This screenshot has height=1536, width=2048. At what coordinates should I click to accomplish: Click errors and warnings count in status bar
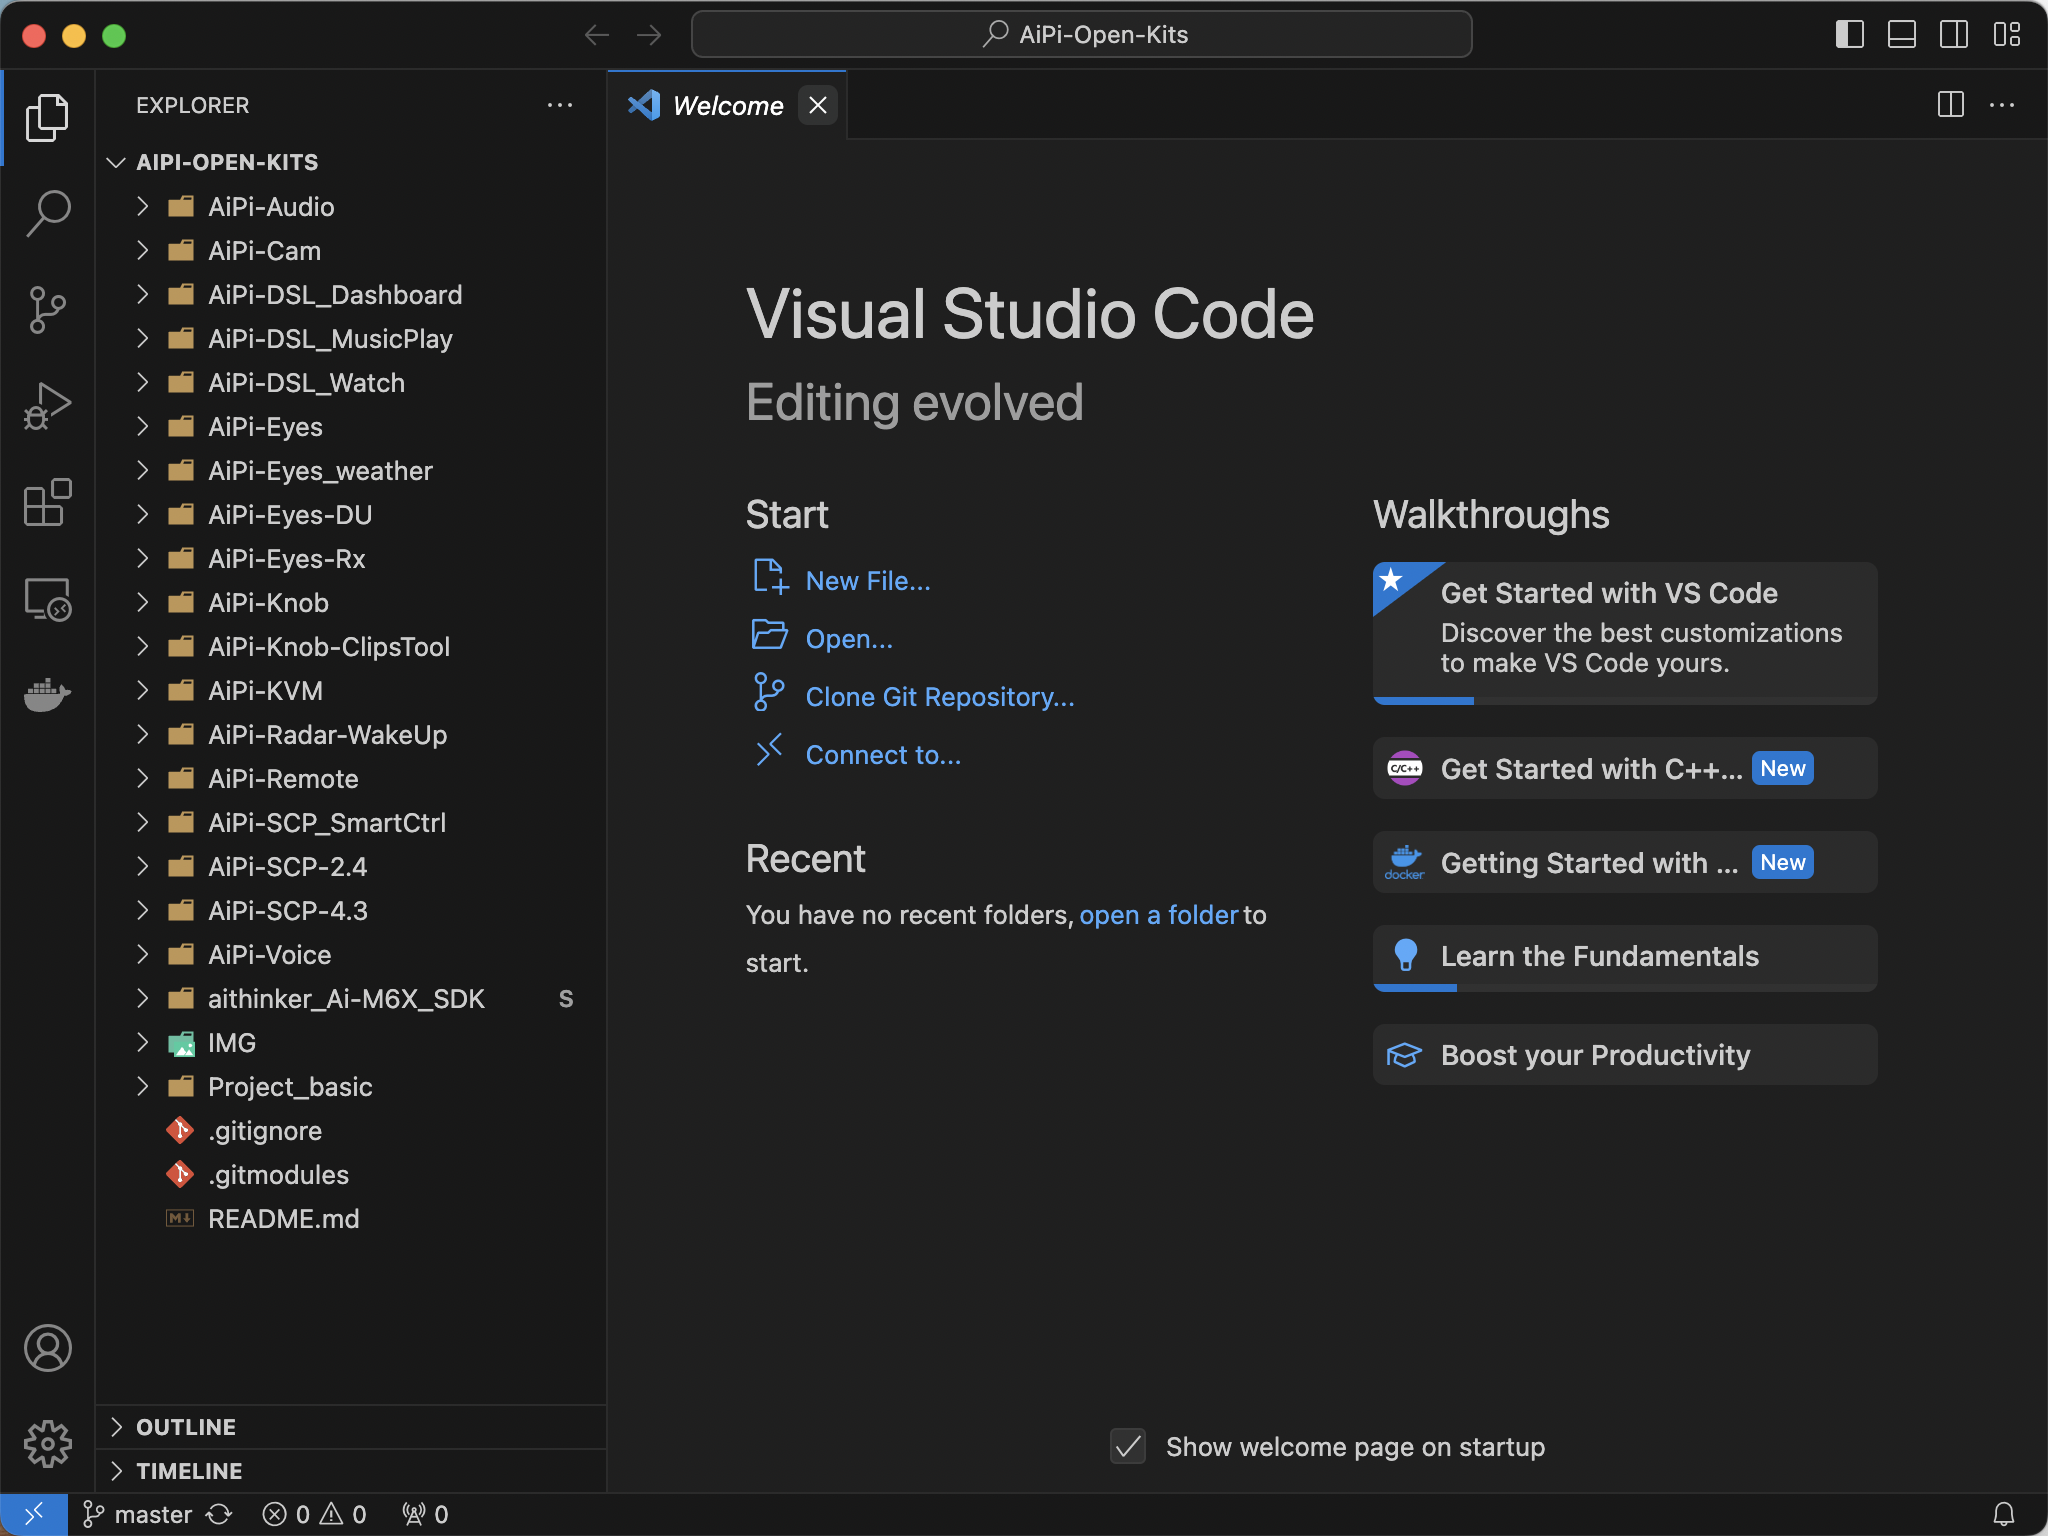[x=314, y=1514]
